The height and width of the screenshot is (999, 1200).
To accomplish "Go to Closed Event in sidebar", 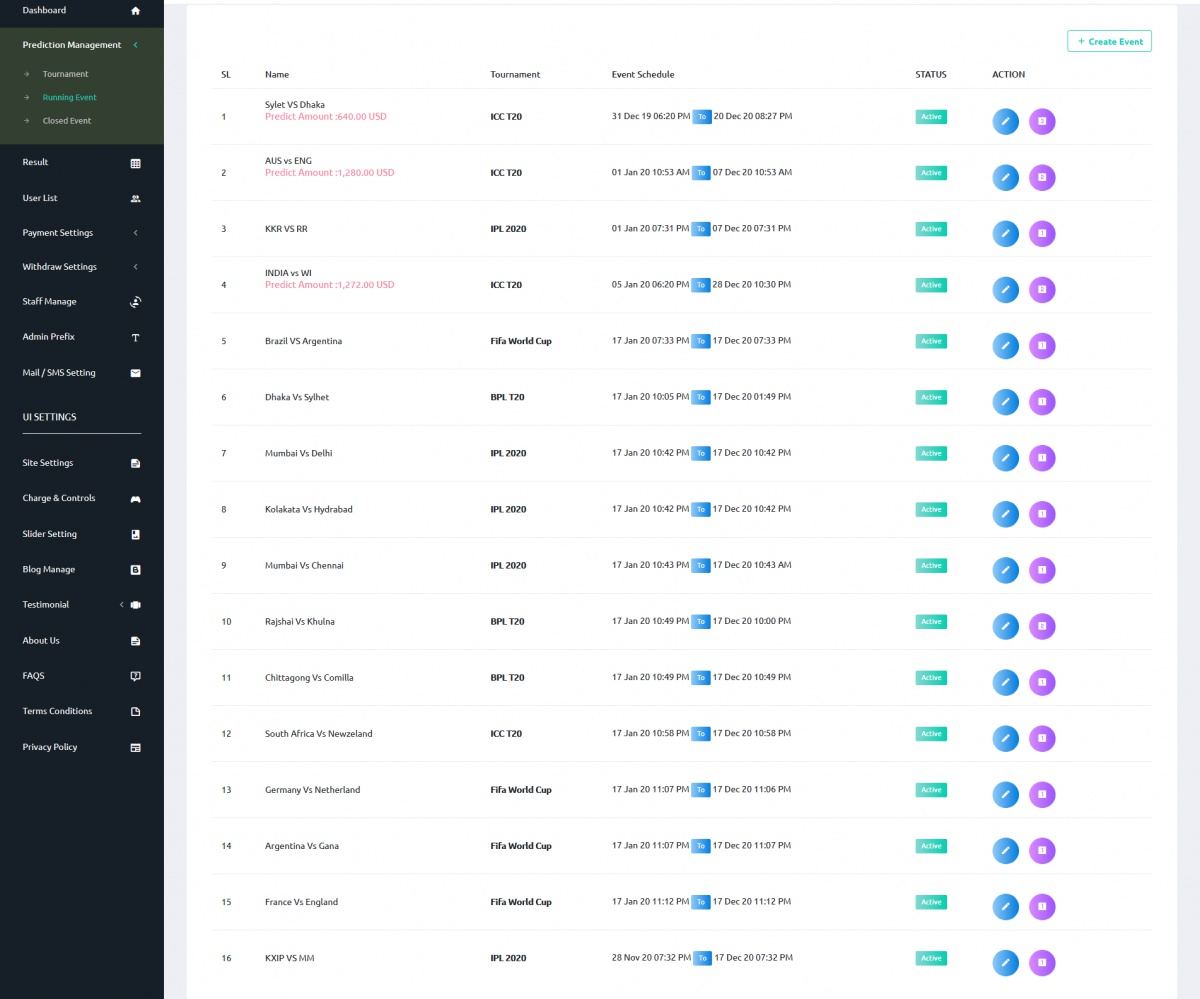I will (66, 121).
